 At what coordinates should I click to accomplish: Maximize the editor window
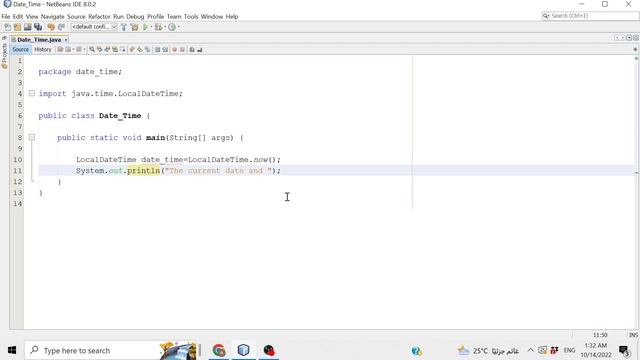pyautogui.click(x=636, y=38)
